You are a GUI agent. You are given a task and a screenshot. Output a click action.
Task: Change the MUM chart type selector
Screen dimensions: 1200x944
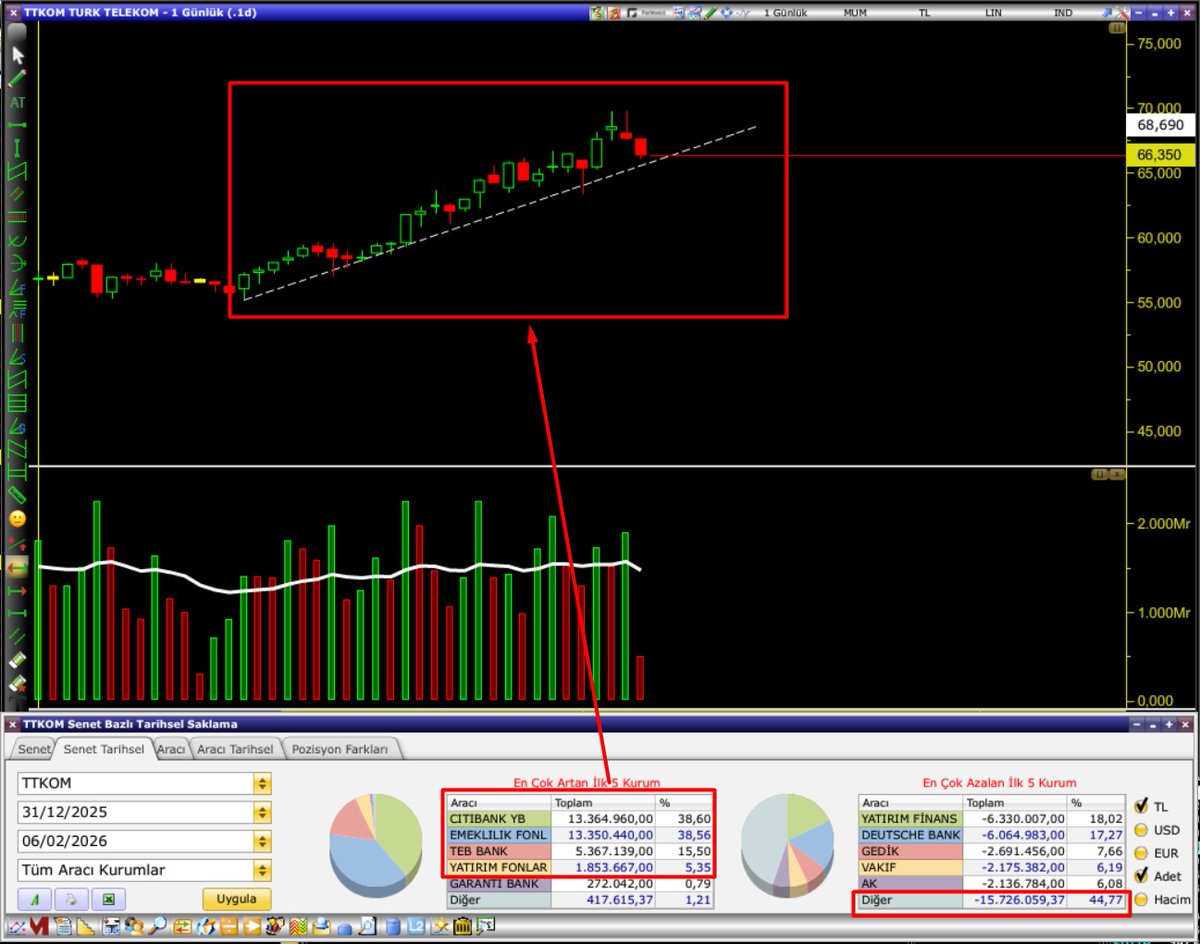point(855,13)
